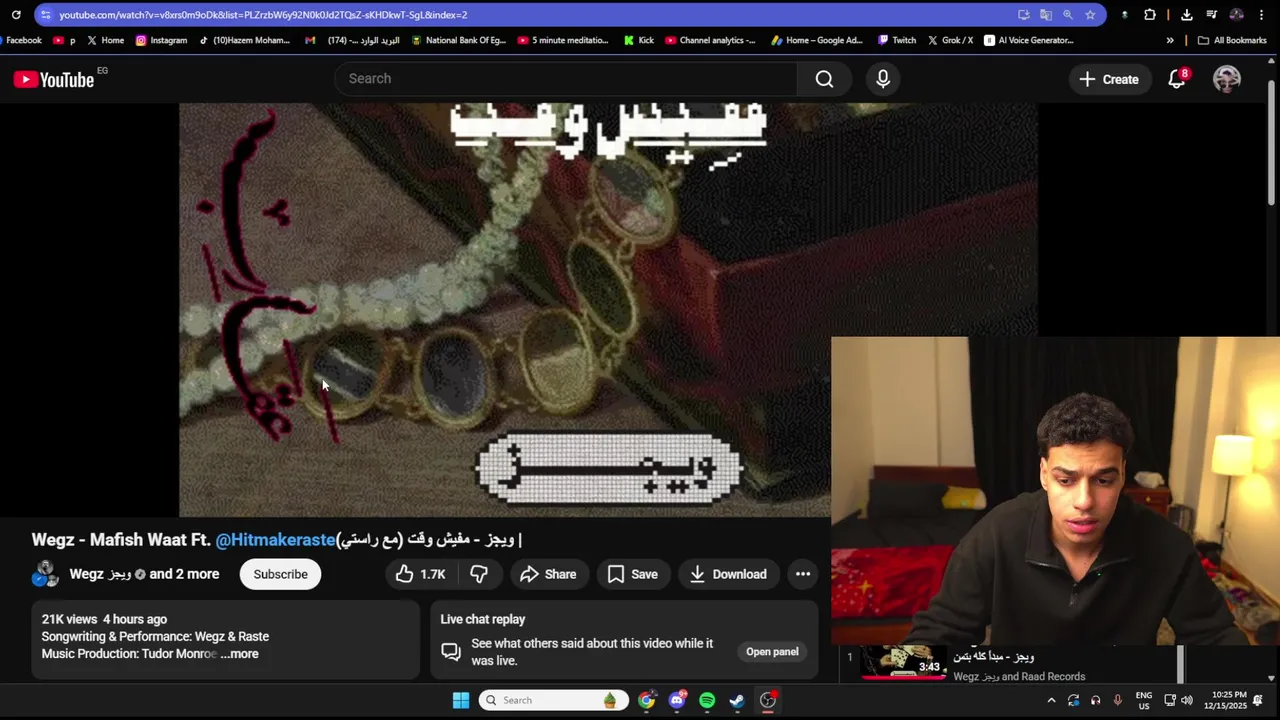Click the YouTube search field
Image resolution: width=1280 pixels, height=720 pixels.
(x=566, y=79)
